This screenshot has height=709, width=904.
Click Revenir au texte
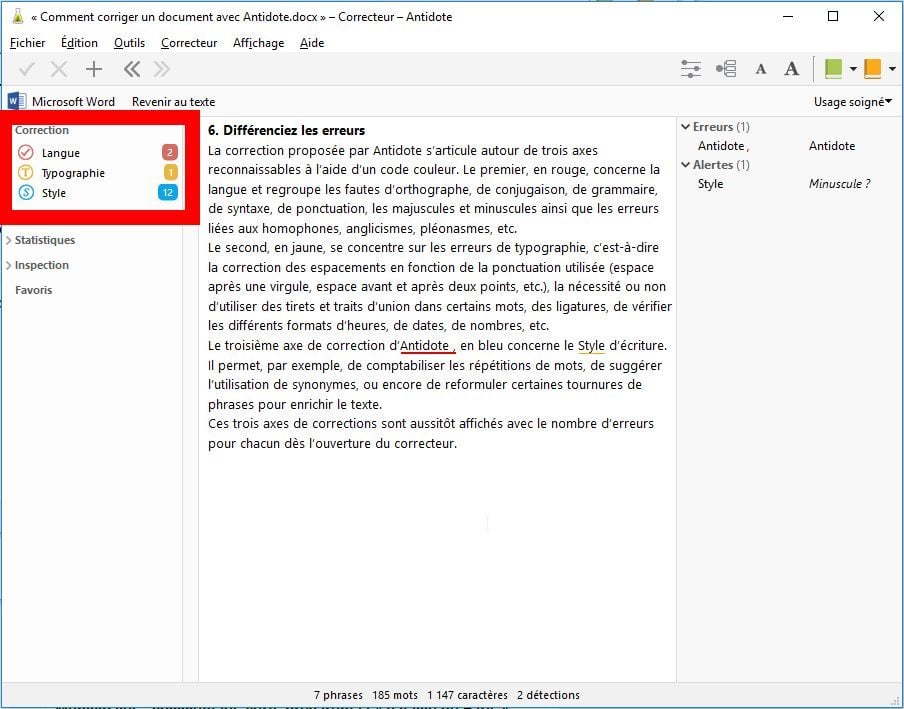pos(174,102)
